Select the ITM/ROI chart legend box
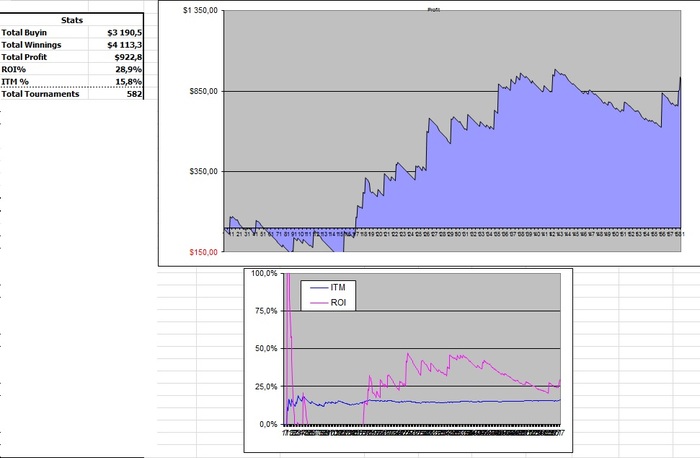700x458 pixels. pos(328,296)
